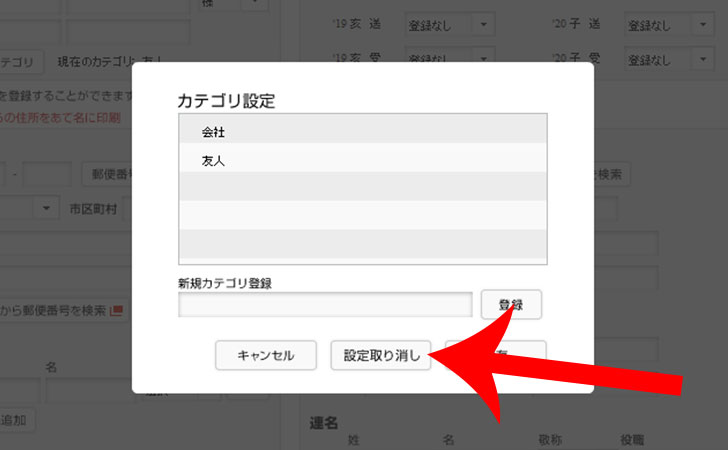Select the 会社 category row

[x=363, y=129]
